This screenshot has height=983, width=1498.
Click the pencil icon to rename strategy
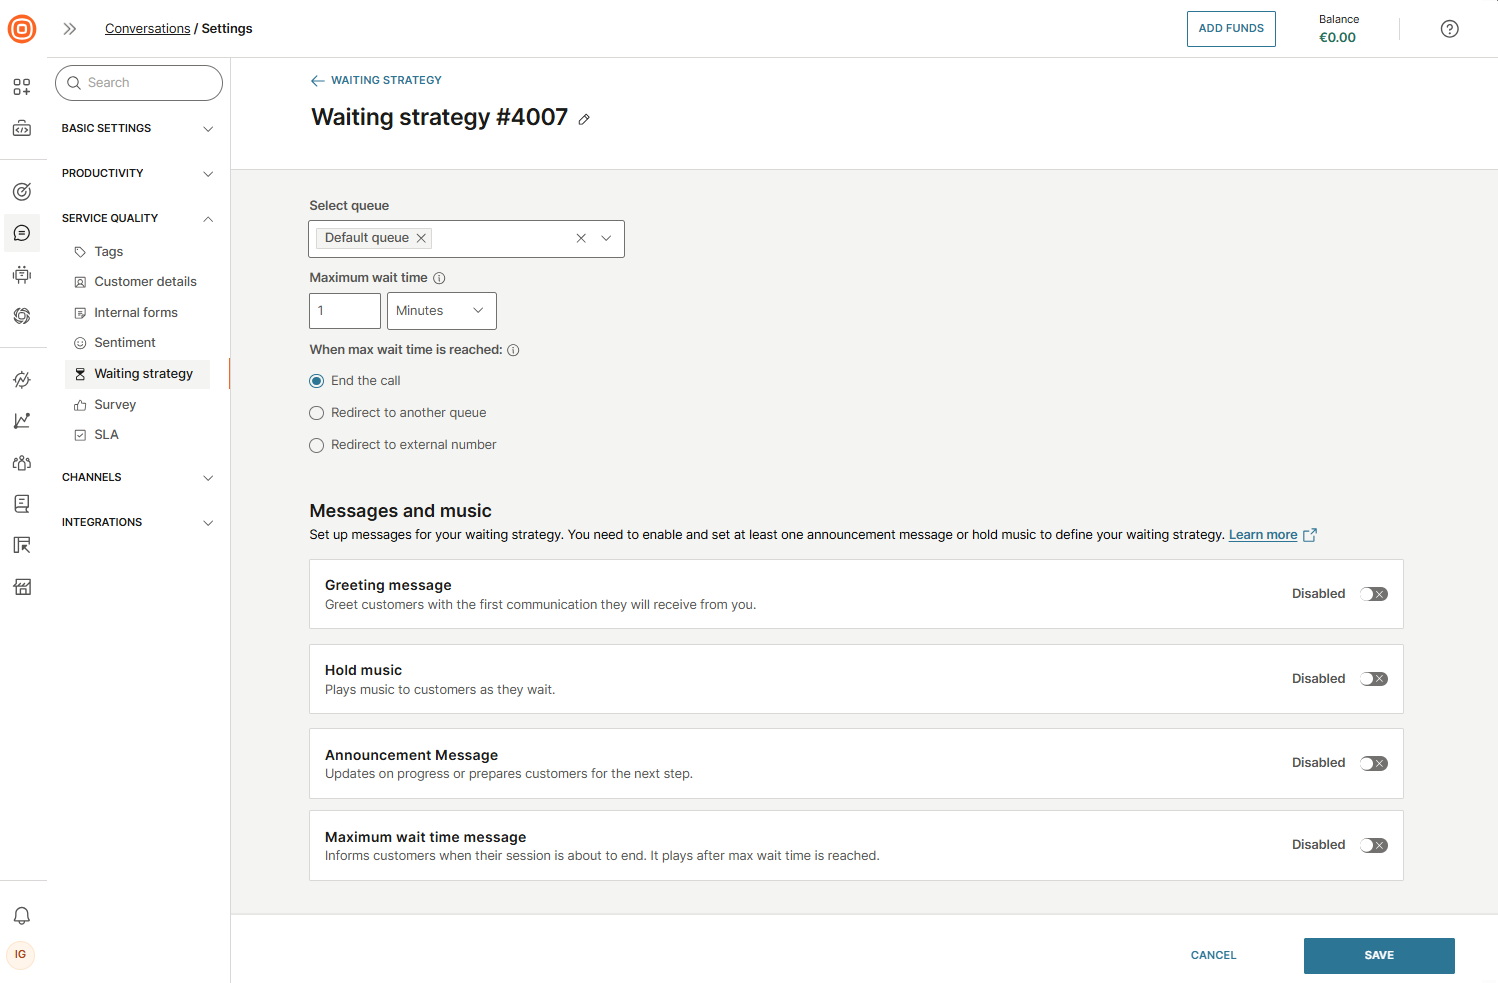[584, 119]
